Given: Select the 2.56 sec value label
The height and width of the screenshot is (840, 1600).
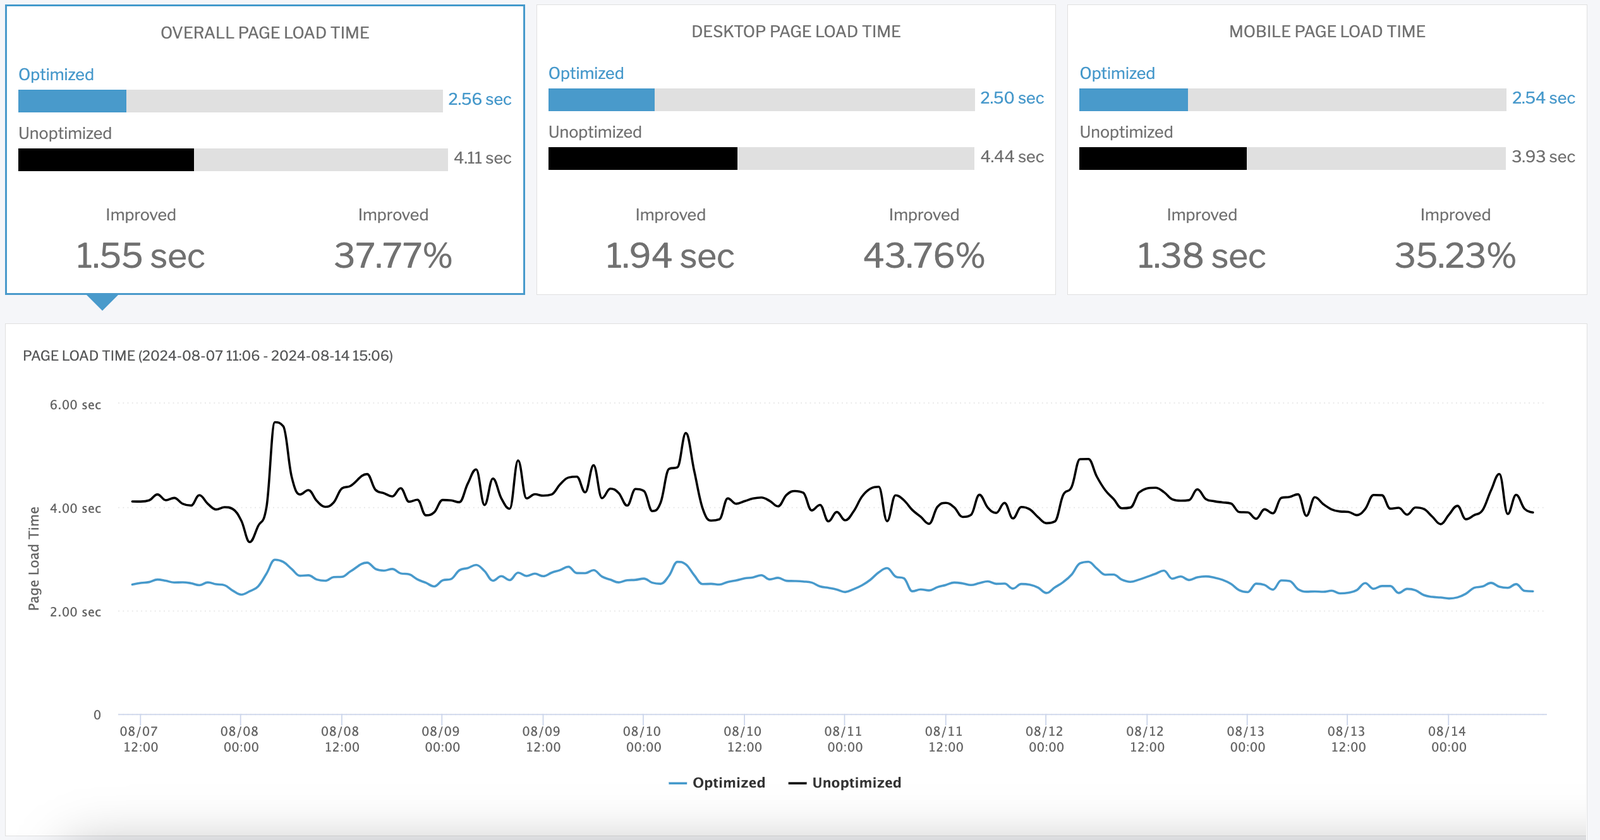Looking at the screenshot, I should point(480,99).
